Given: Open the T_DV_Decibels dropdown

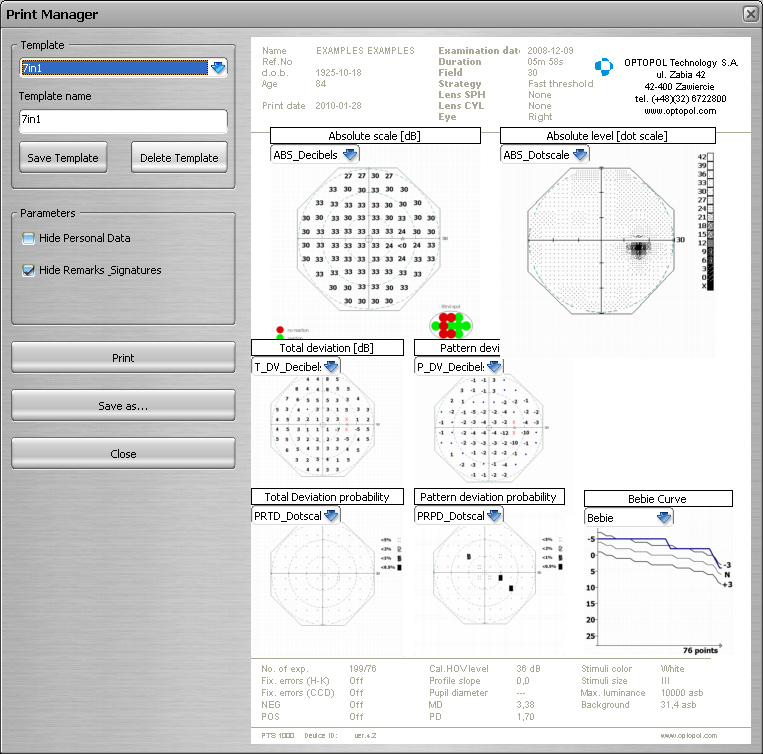Looking at the screenshot, I should tap(331, 366).
